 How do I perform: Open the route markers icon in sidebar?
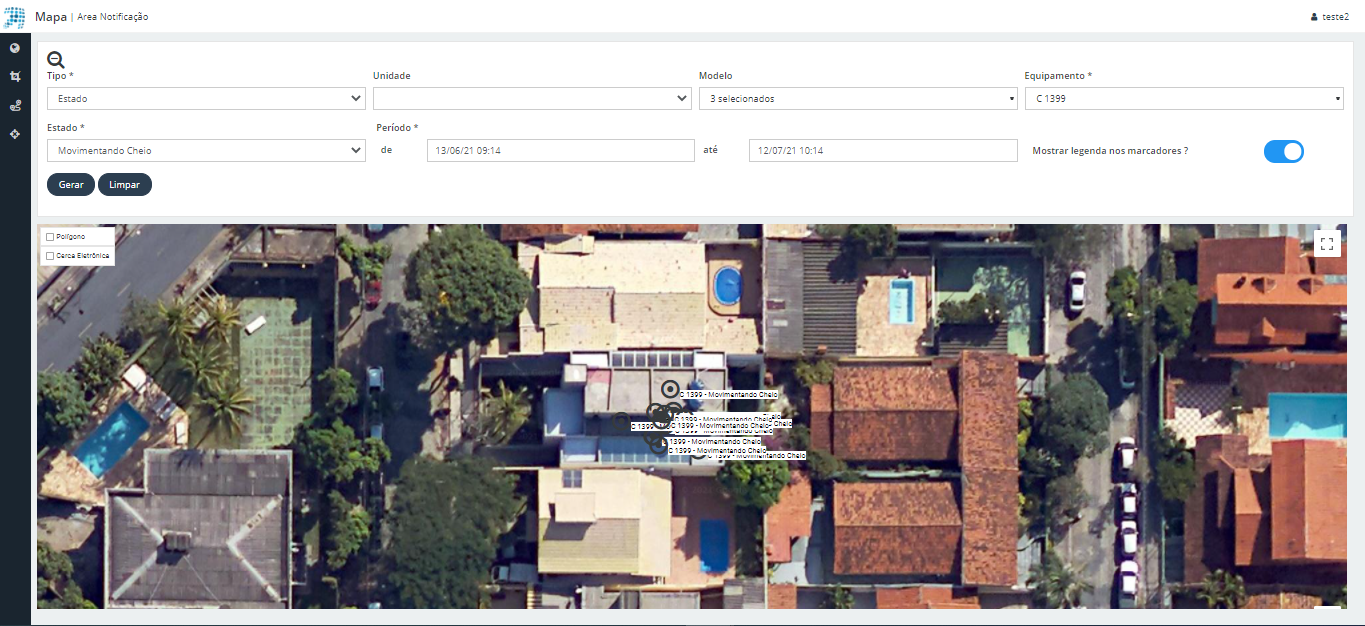(x=15, y=105)
